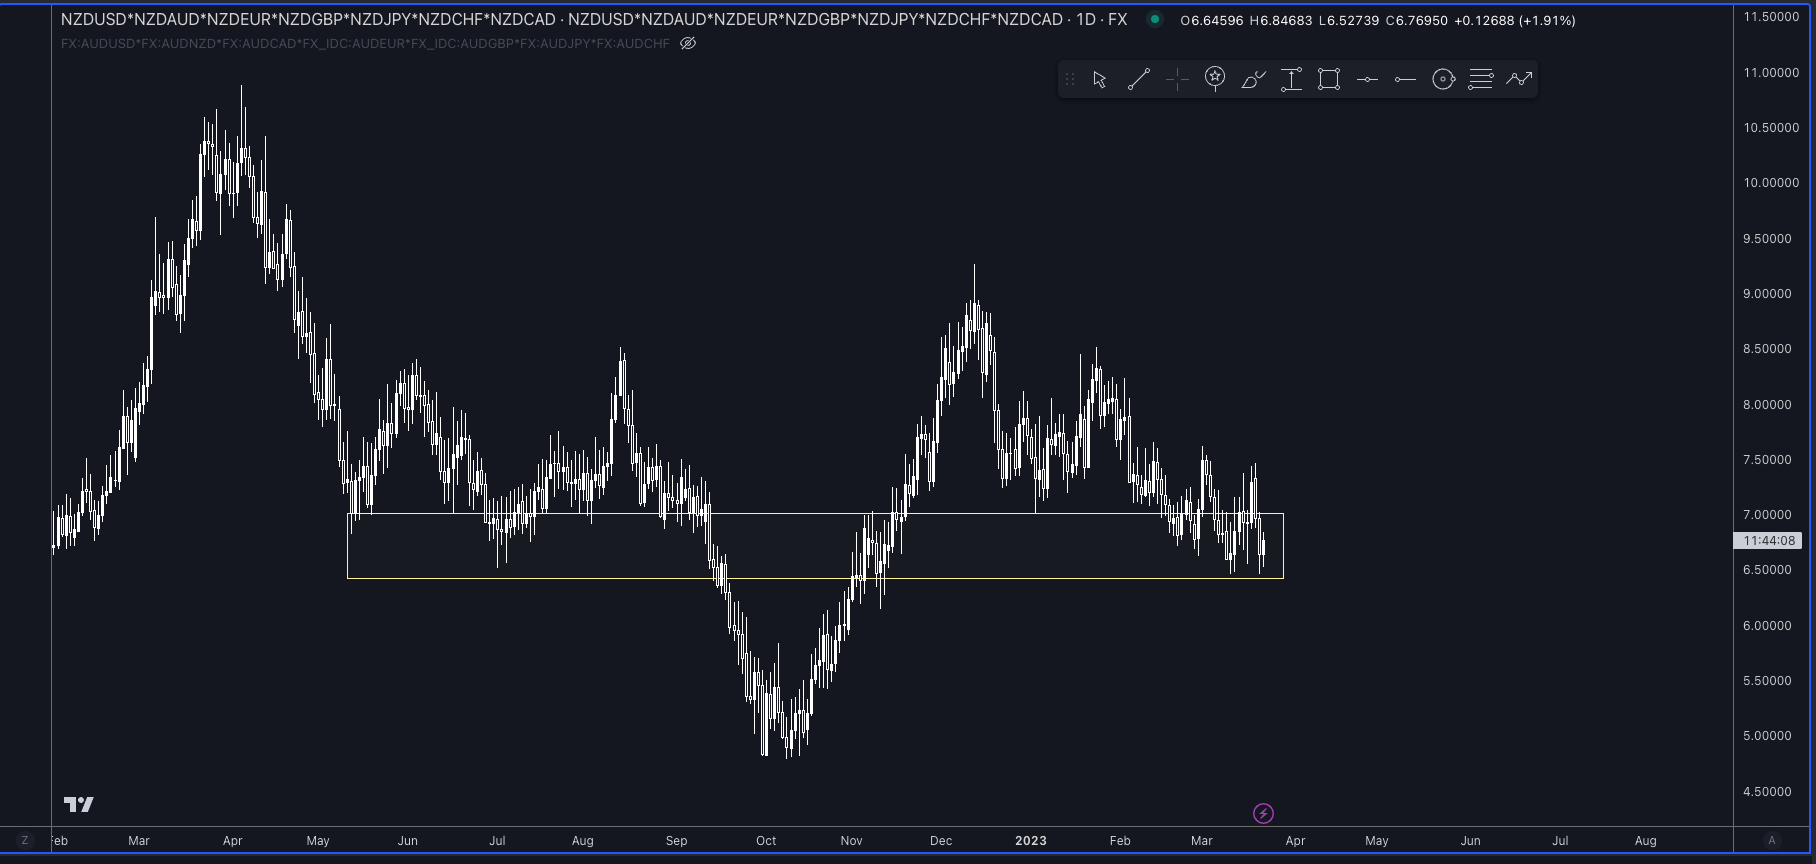Click the purple lightning event marker
Screen dimensions: 1816x864
[x=1263, y=814]
